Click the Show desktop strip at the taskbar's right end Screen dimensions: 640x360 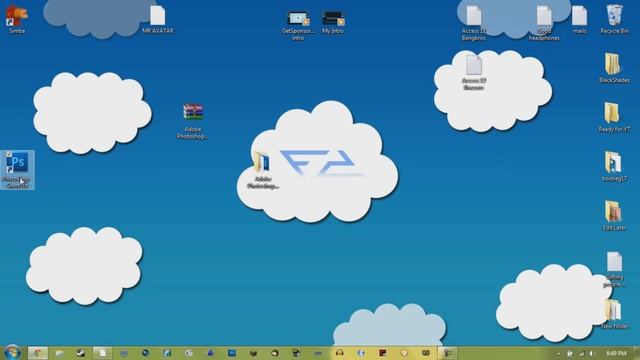coord(636,353)
